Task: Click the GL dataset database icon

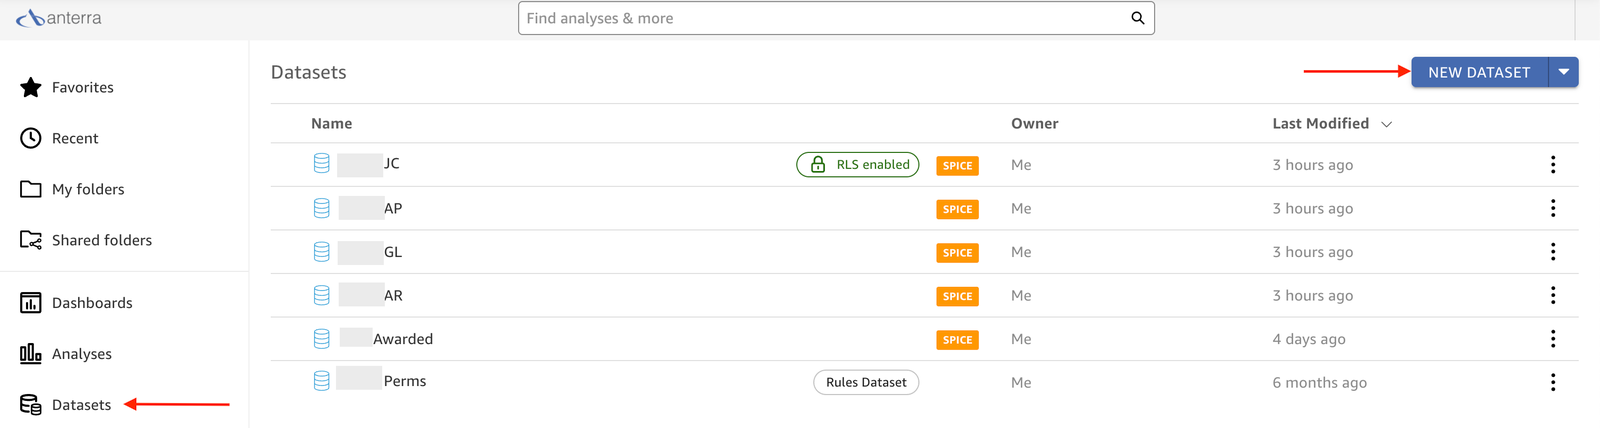Action: (x=321, y=252)
